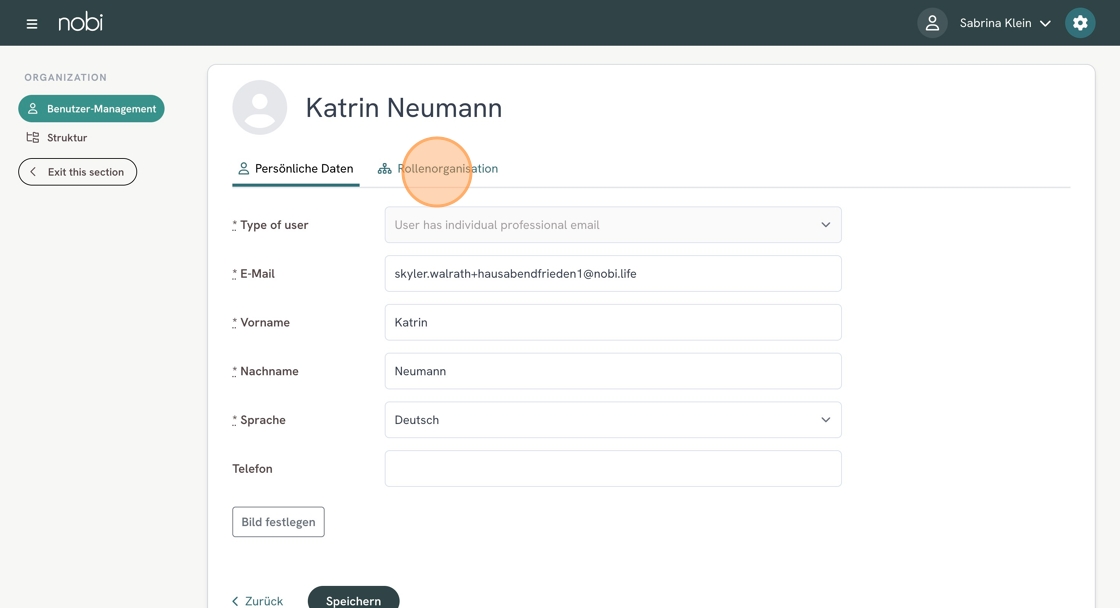The image size is (1120, 608).
Task: Click the Benutzer-Management person icon
Action: (33, 109)
